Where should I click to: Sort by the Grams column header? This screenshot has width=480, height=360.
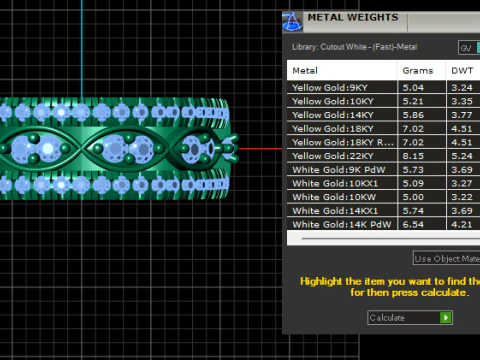[421, 70]
